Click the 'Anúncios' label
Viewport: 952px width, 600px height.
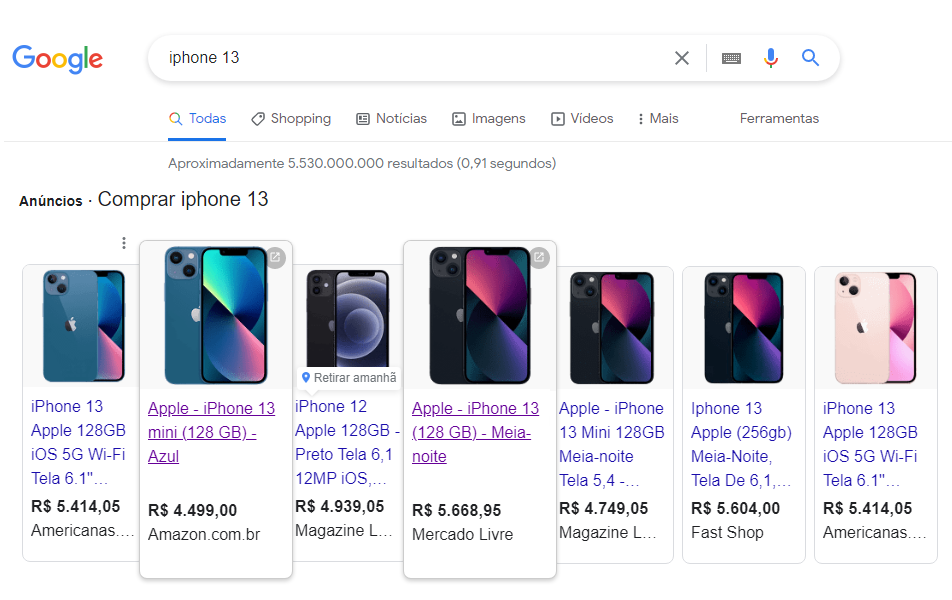point(51,201)
